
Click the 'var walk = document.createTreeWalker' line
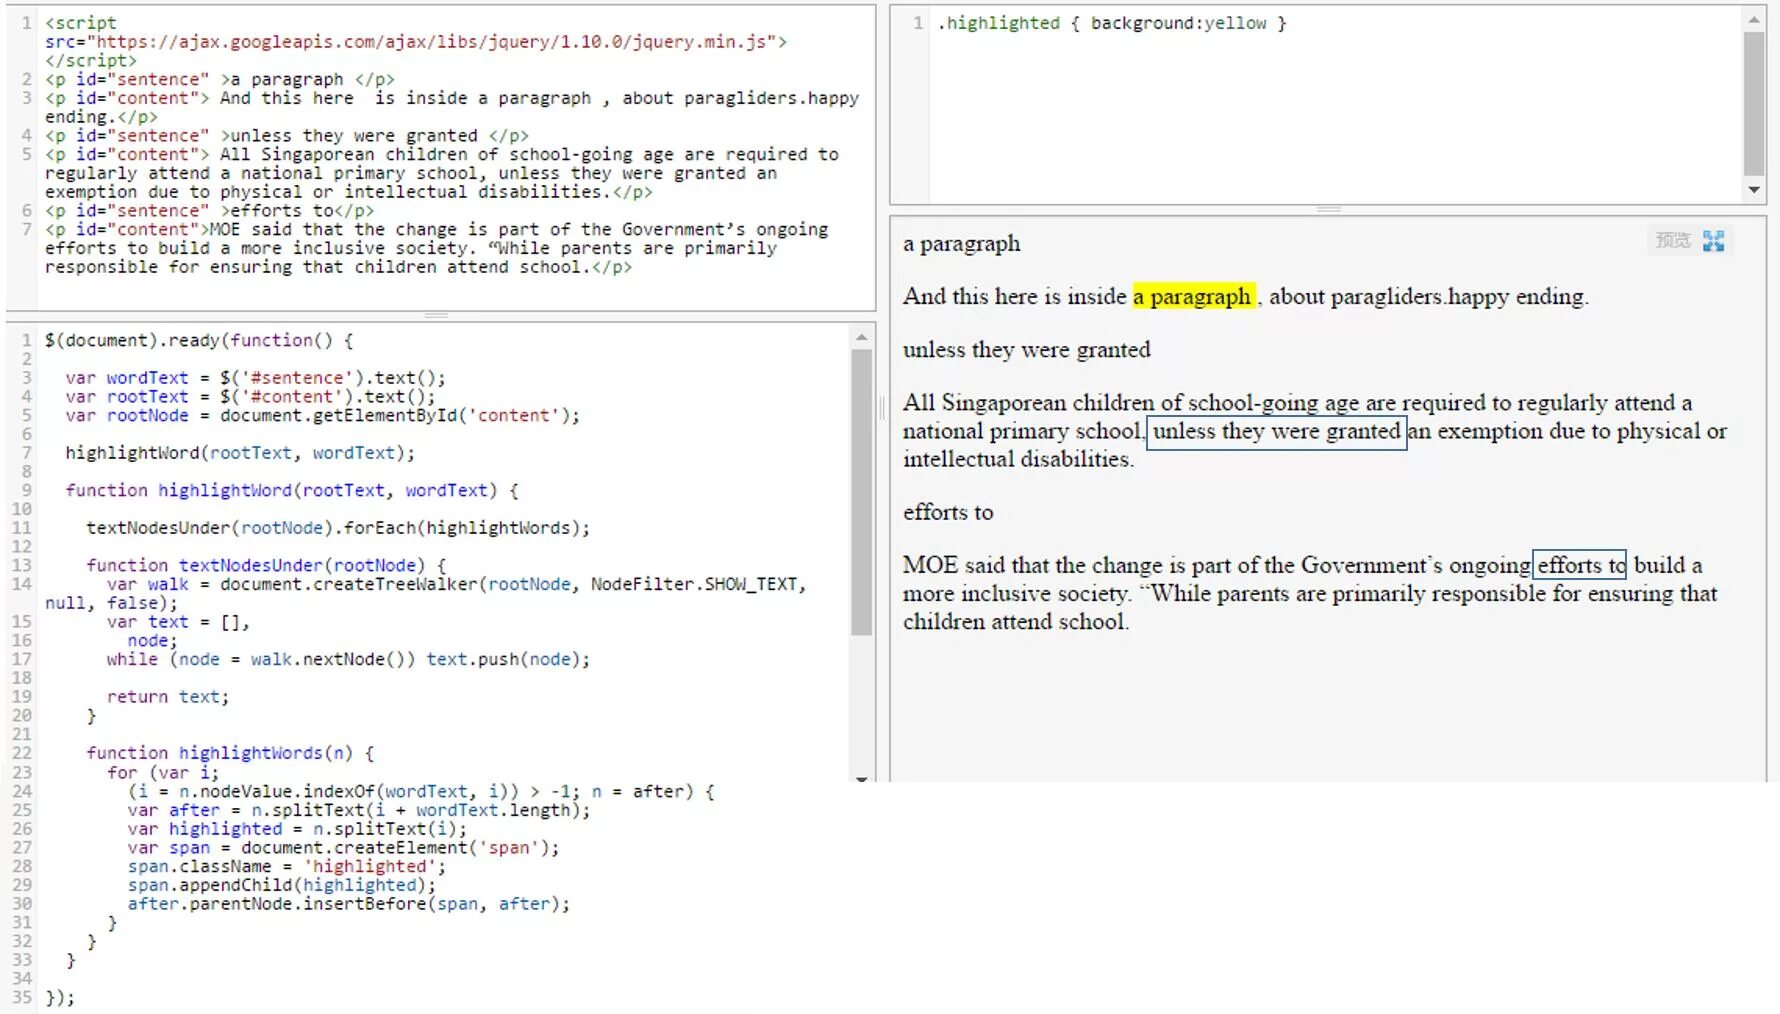457,584
